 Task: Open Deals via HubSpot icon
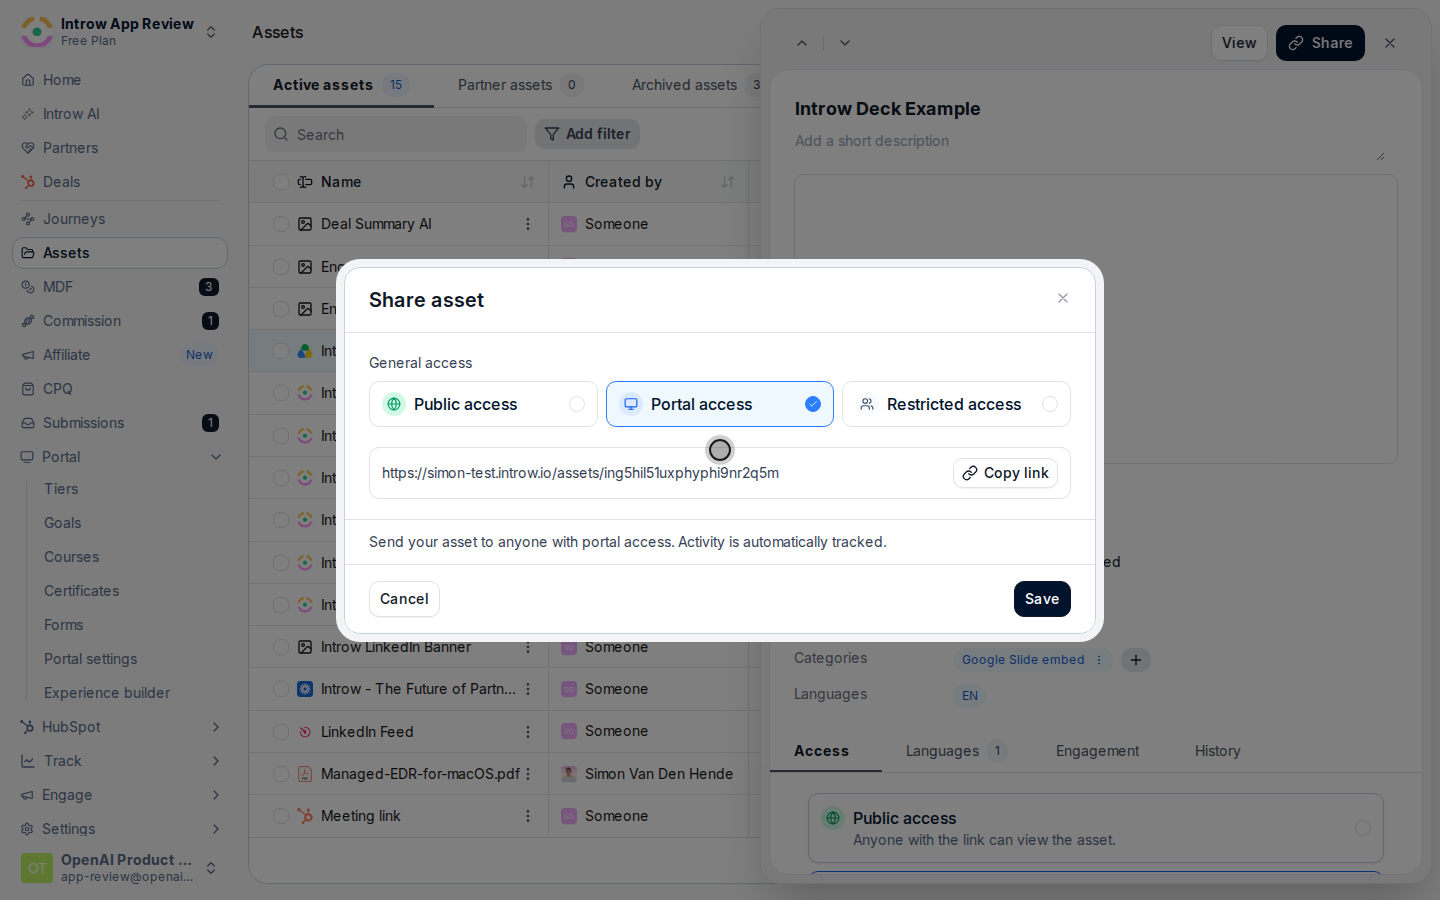click(x=28, y=182)
